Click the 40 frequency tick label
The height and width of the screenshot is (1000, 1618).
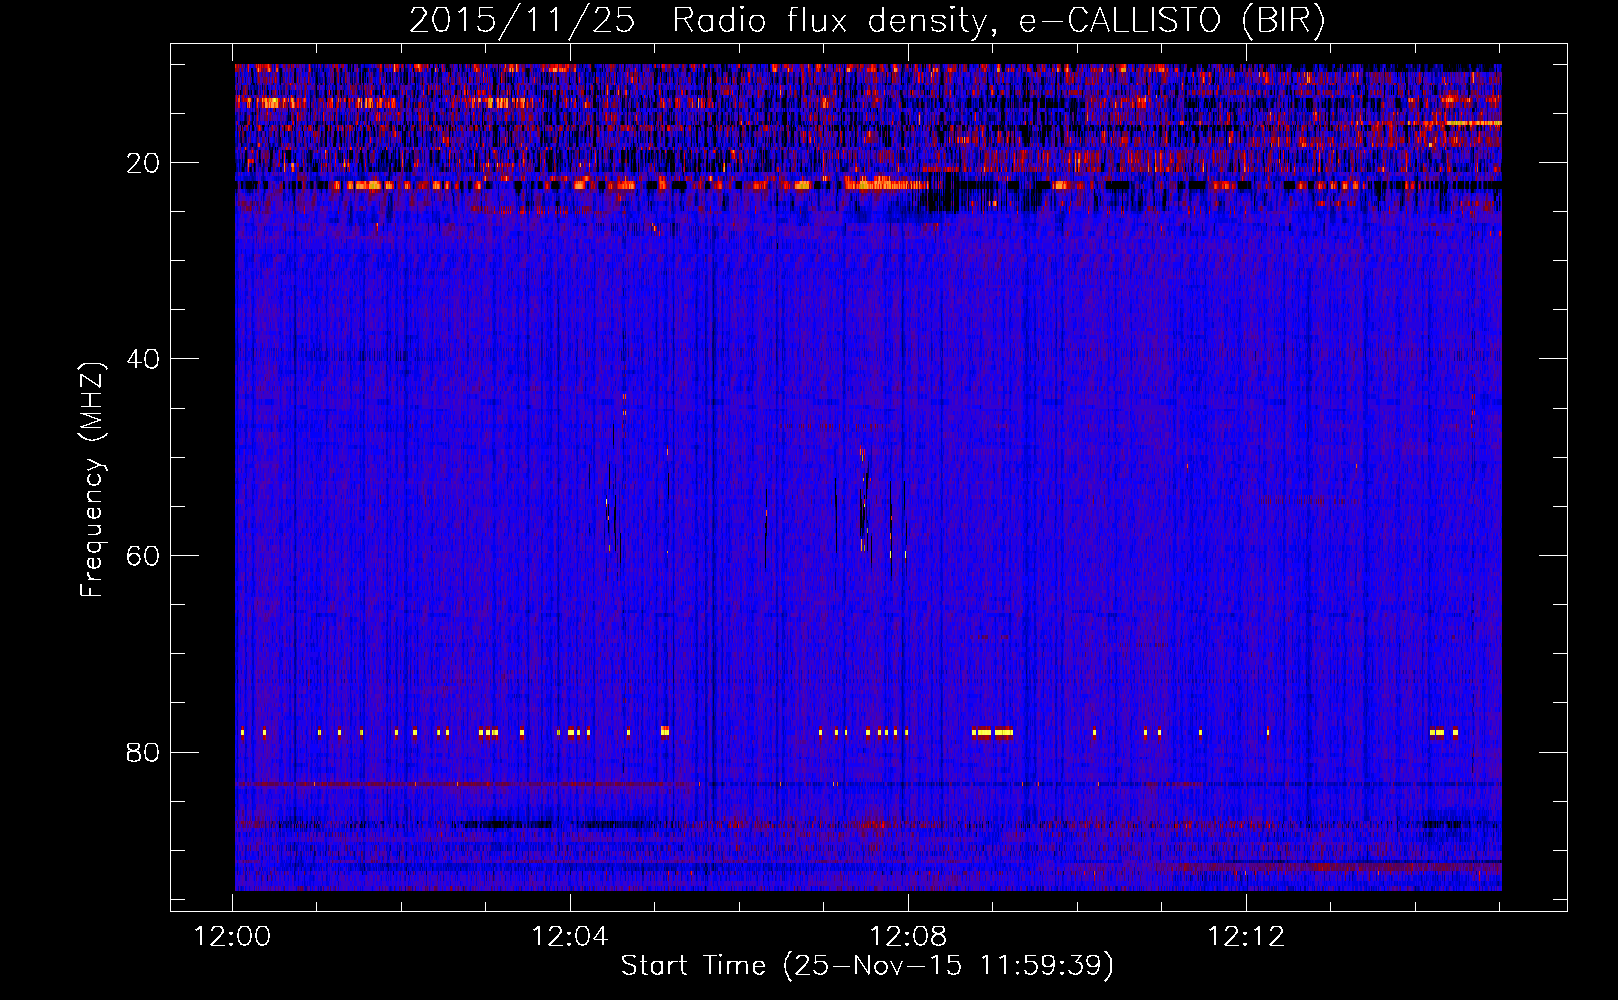coord(143,359)
